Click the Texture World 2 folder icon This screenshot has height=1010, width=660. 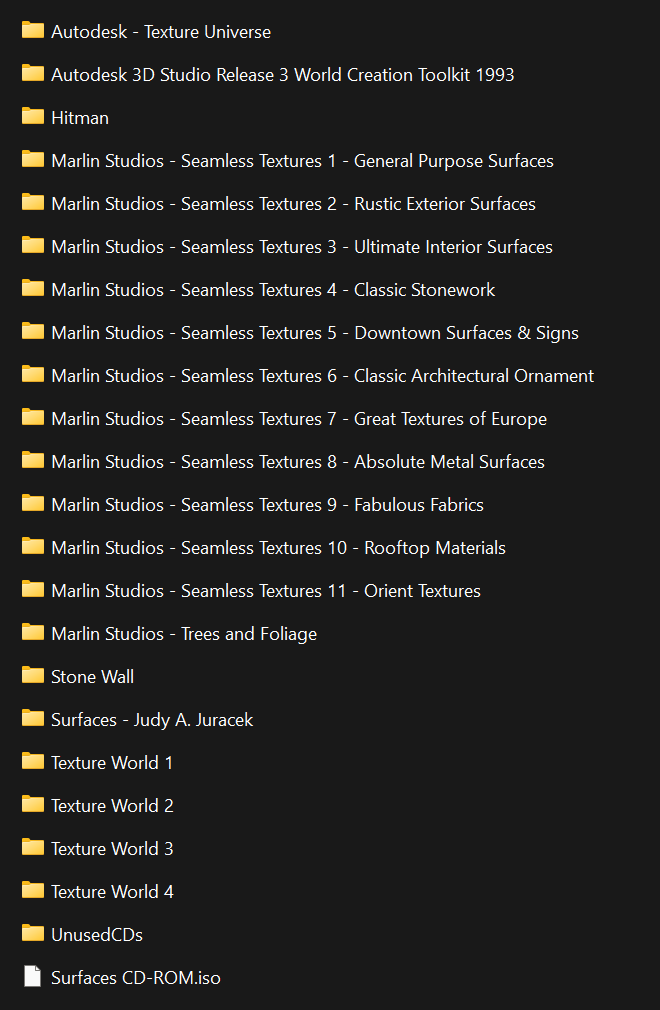point(33,805)
